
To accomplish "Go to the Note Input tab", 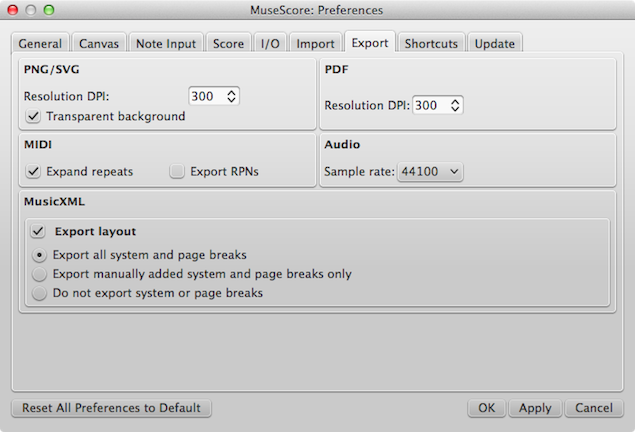I will tap(166, 43).
